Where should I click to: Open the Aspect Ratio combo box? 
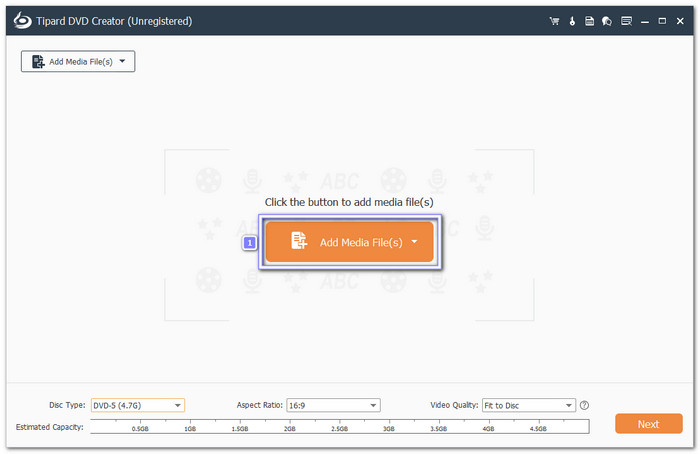(332, 405)
